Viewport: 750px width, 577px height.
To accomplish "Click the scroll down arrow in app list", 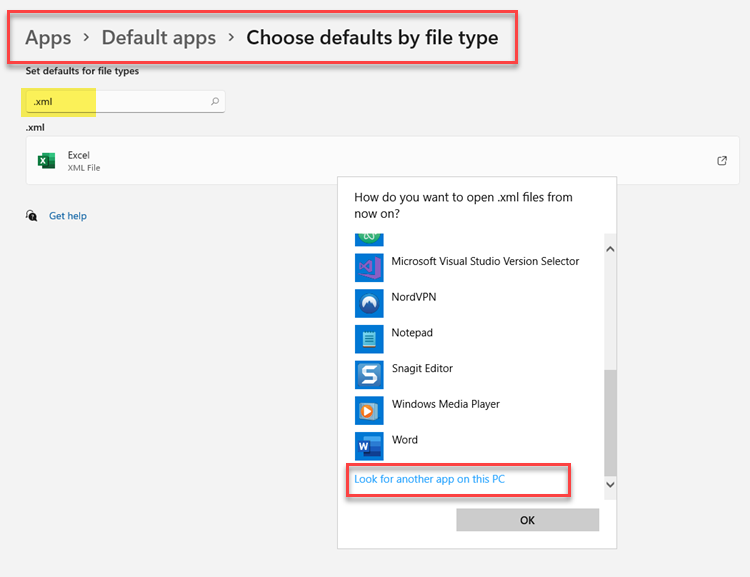I will [x=610, y=484].
